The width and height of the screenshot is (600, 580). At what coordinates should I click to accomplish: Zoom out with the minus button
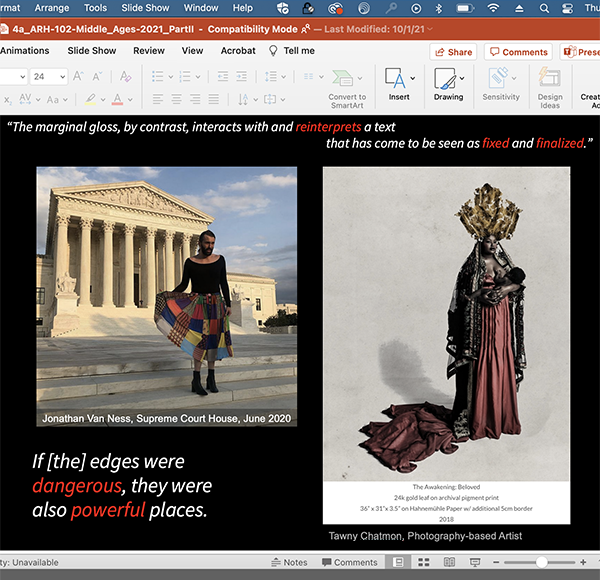coord(496,562)
